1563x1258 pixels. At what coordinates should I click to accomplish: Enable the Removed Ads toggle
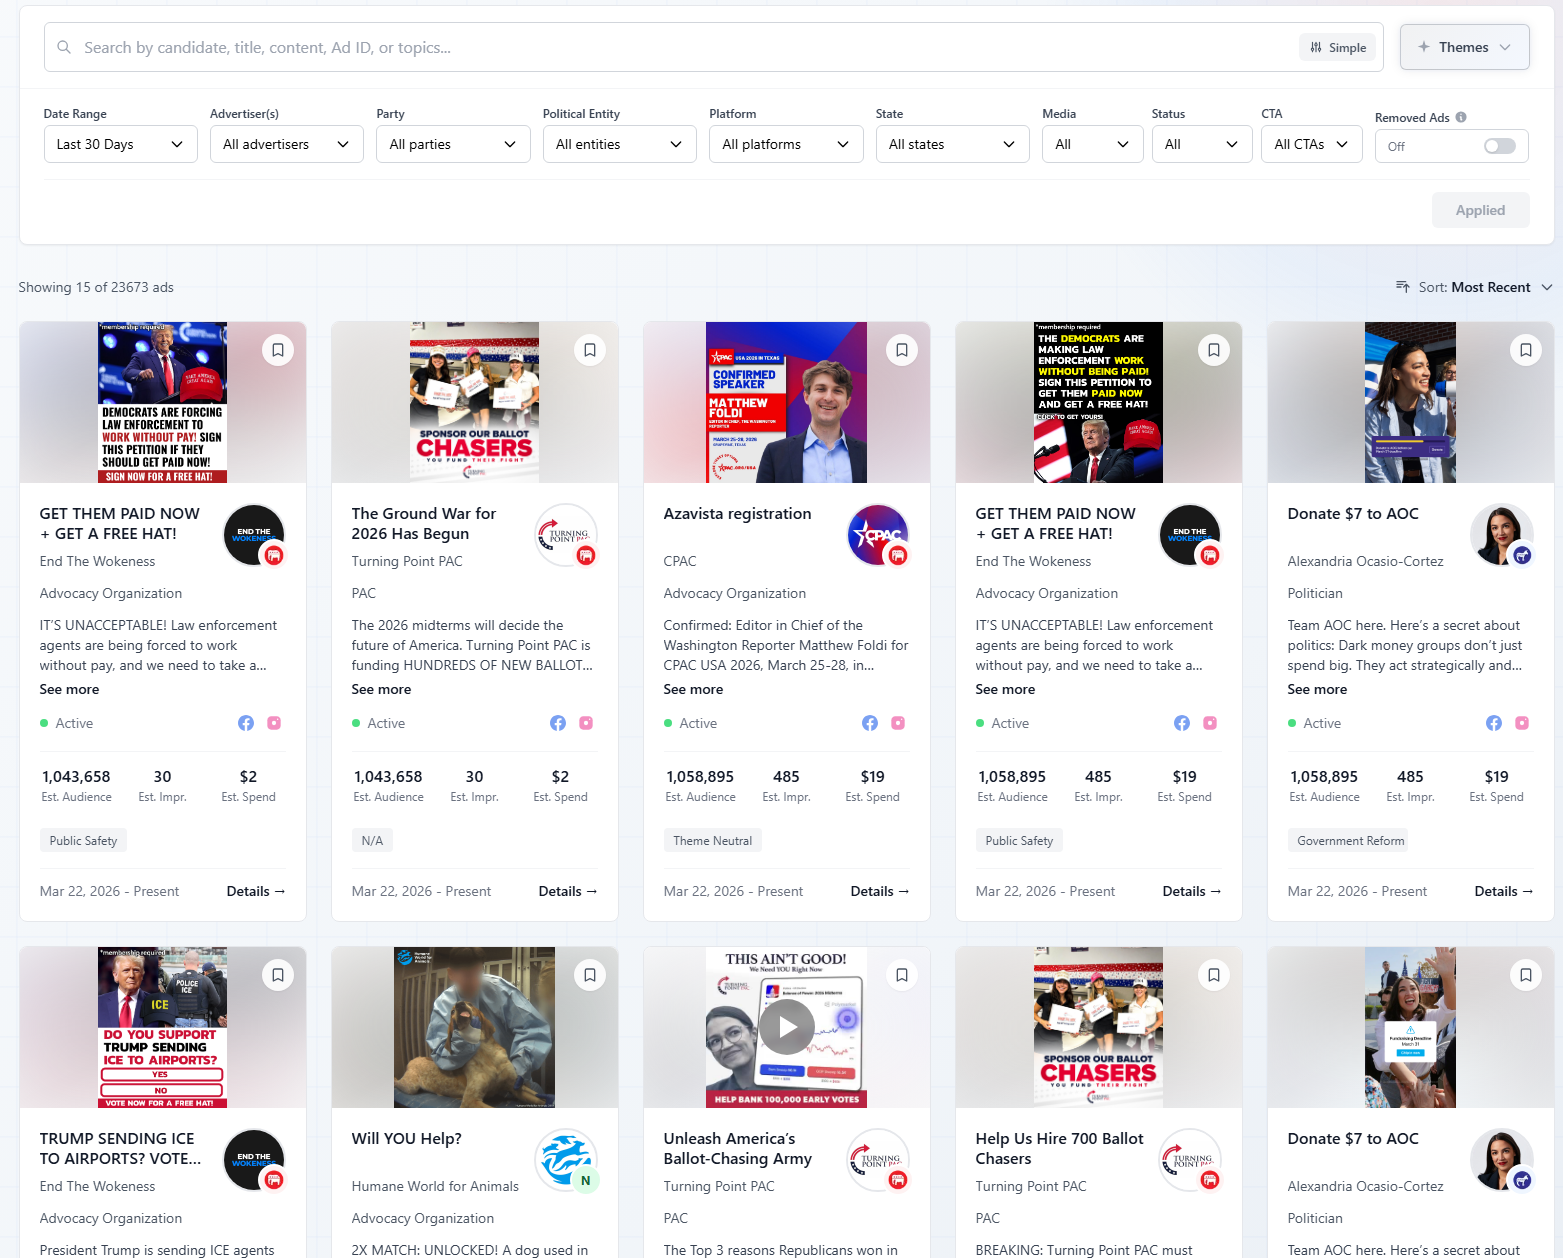point(1499,146)
